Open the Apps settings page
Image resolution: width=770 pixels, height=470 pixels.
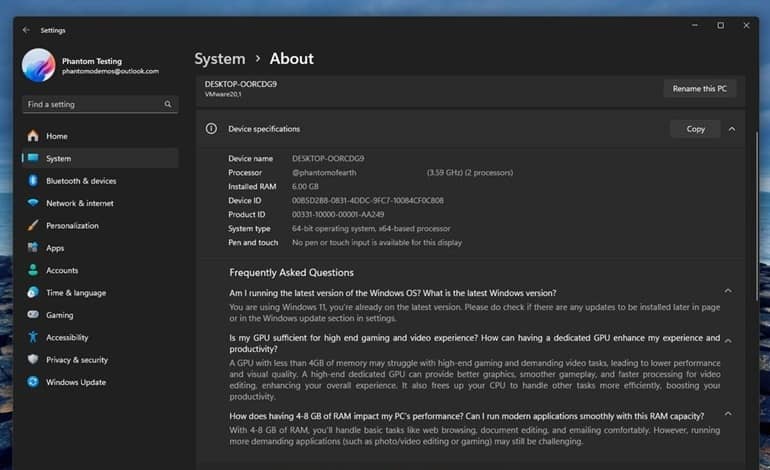[100, 248]
